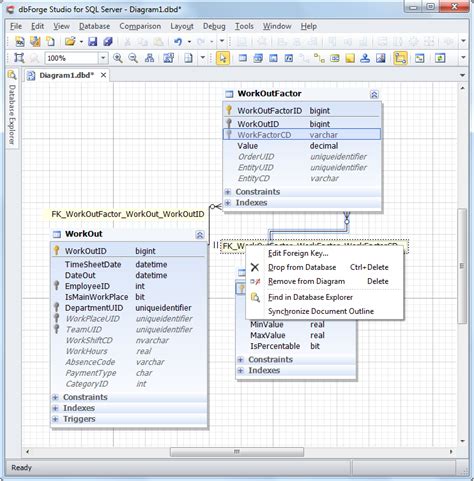Expand Constraints in the WorkOut table
474x481 pixels.
coord(55,397)
